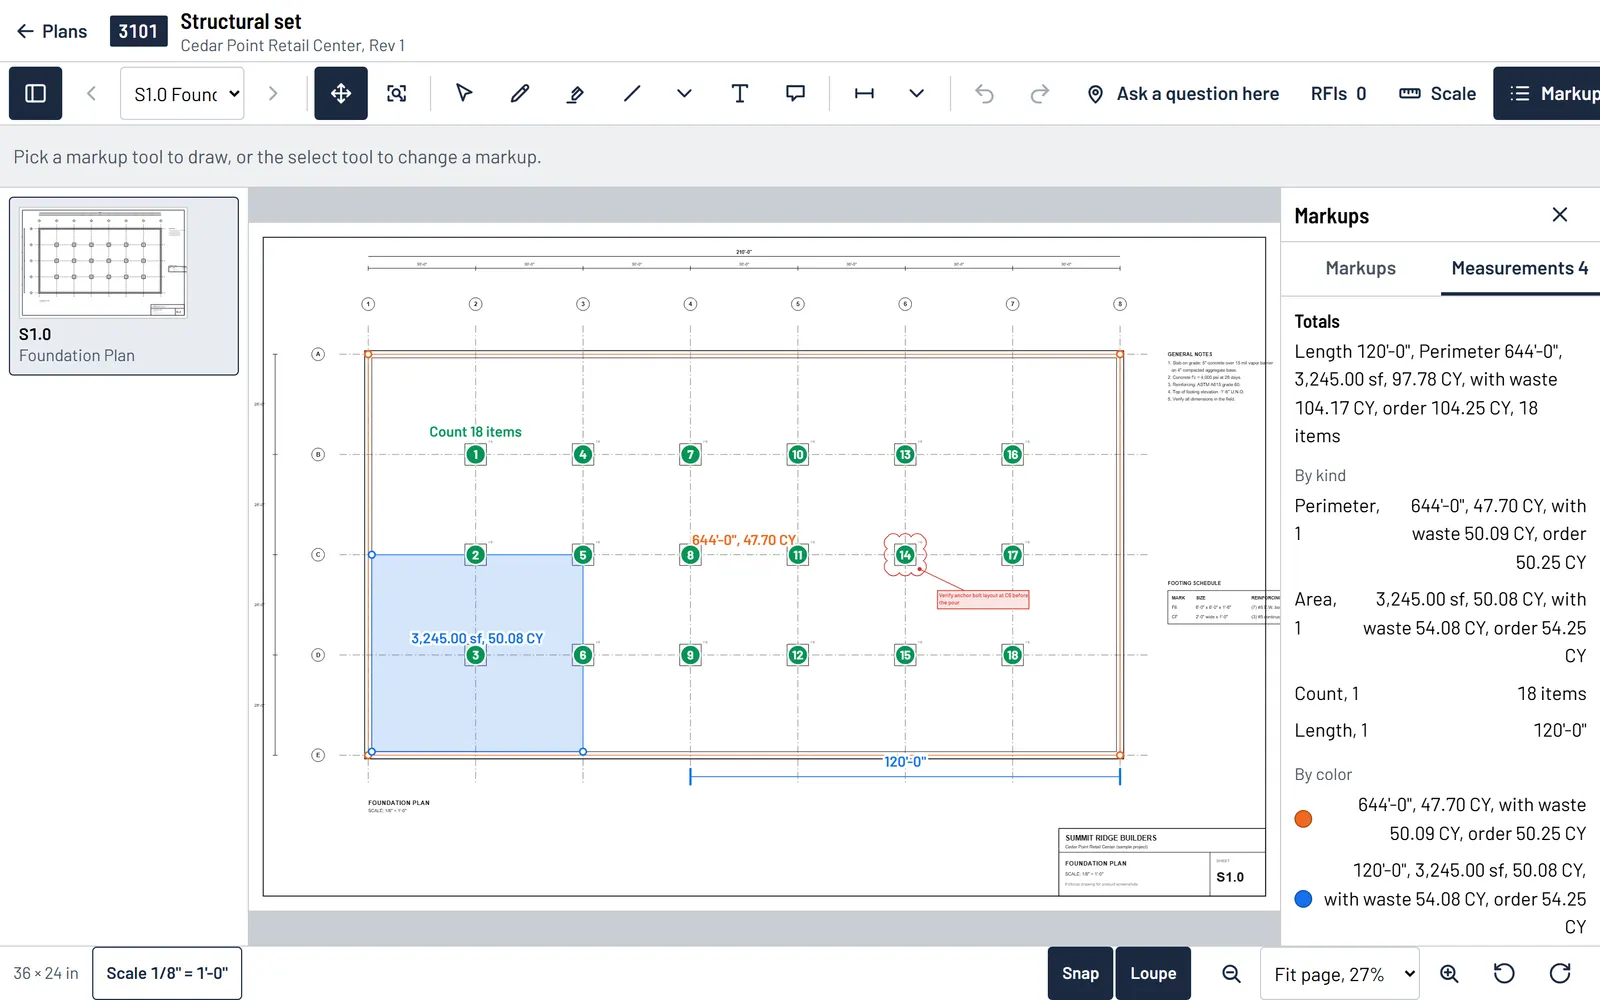Switch to the Markups tab
The width and height of the screenshot is (1600, 1000).
coord(1360,268)
